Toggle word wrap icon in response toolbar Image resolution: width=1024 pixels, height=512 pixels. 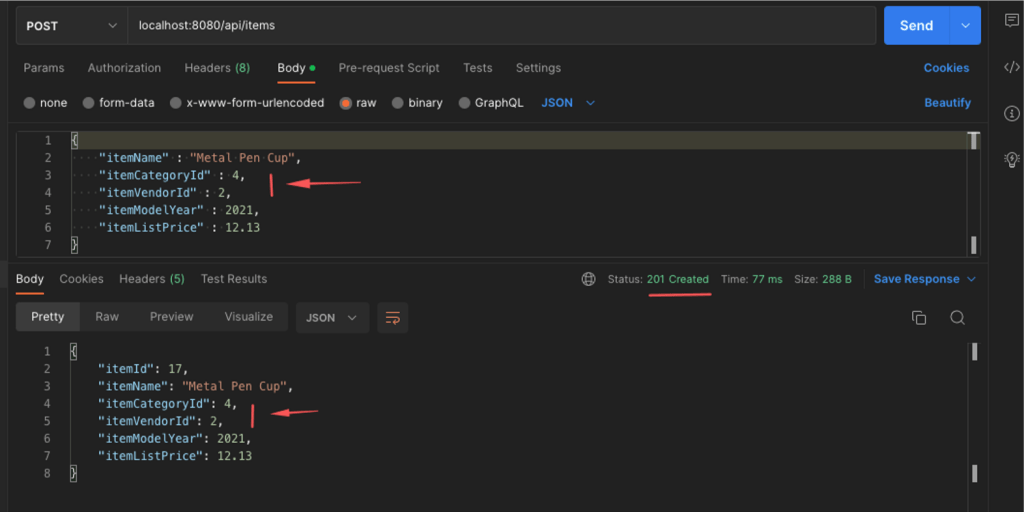[x=393, y=318]
